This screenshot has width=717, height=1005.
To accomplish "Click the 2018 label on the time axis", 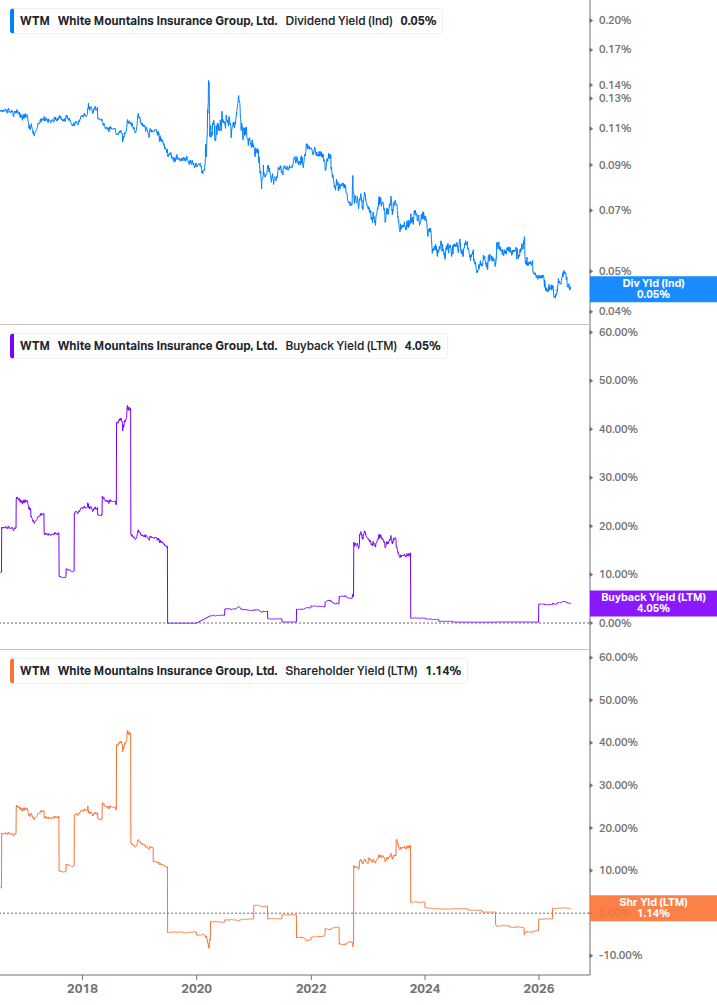I will point(83,988).
